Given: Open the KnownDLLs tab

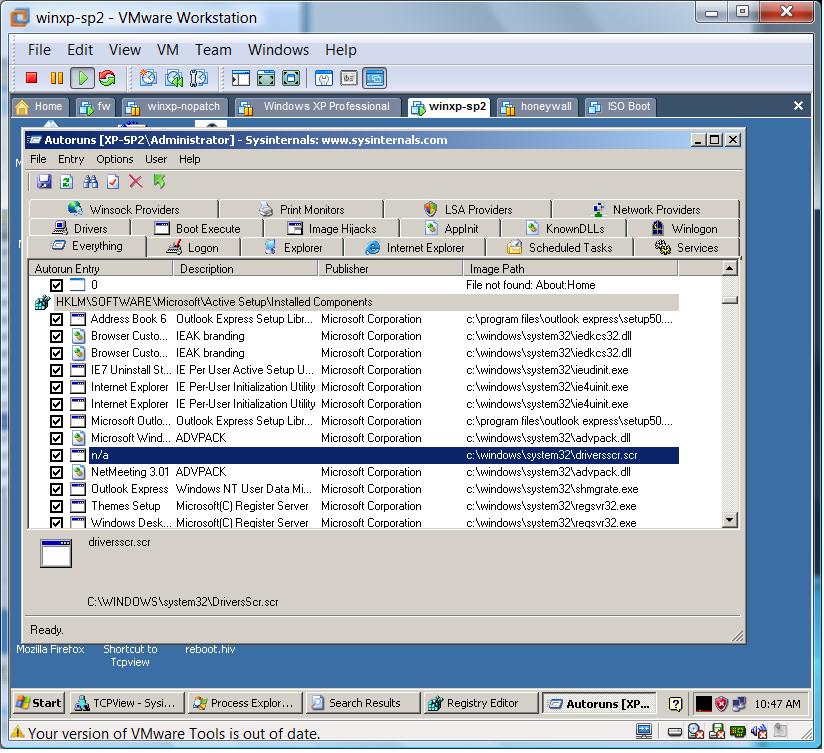Looking at the screenshot, I should pyautogui.click(x=564, y=229).
